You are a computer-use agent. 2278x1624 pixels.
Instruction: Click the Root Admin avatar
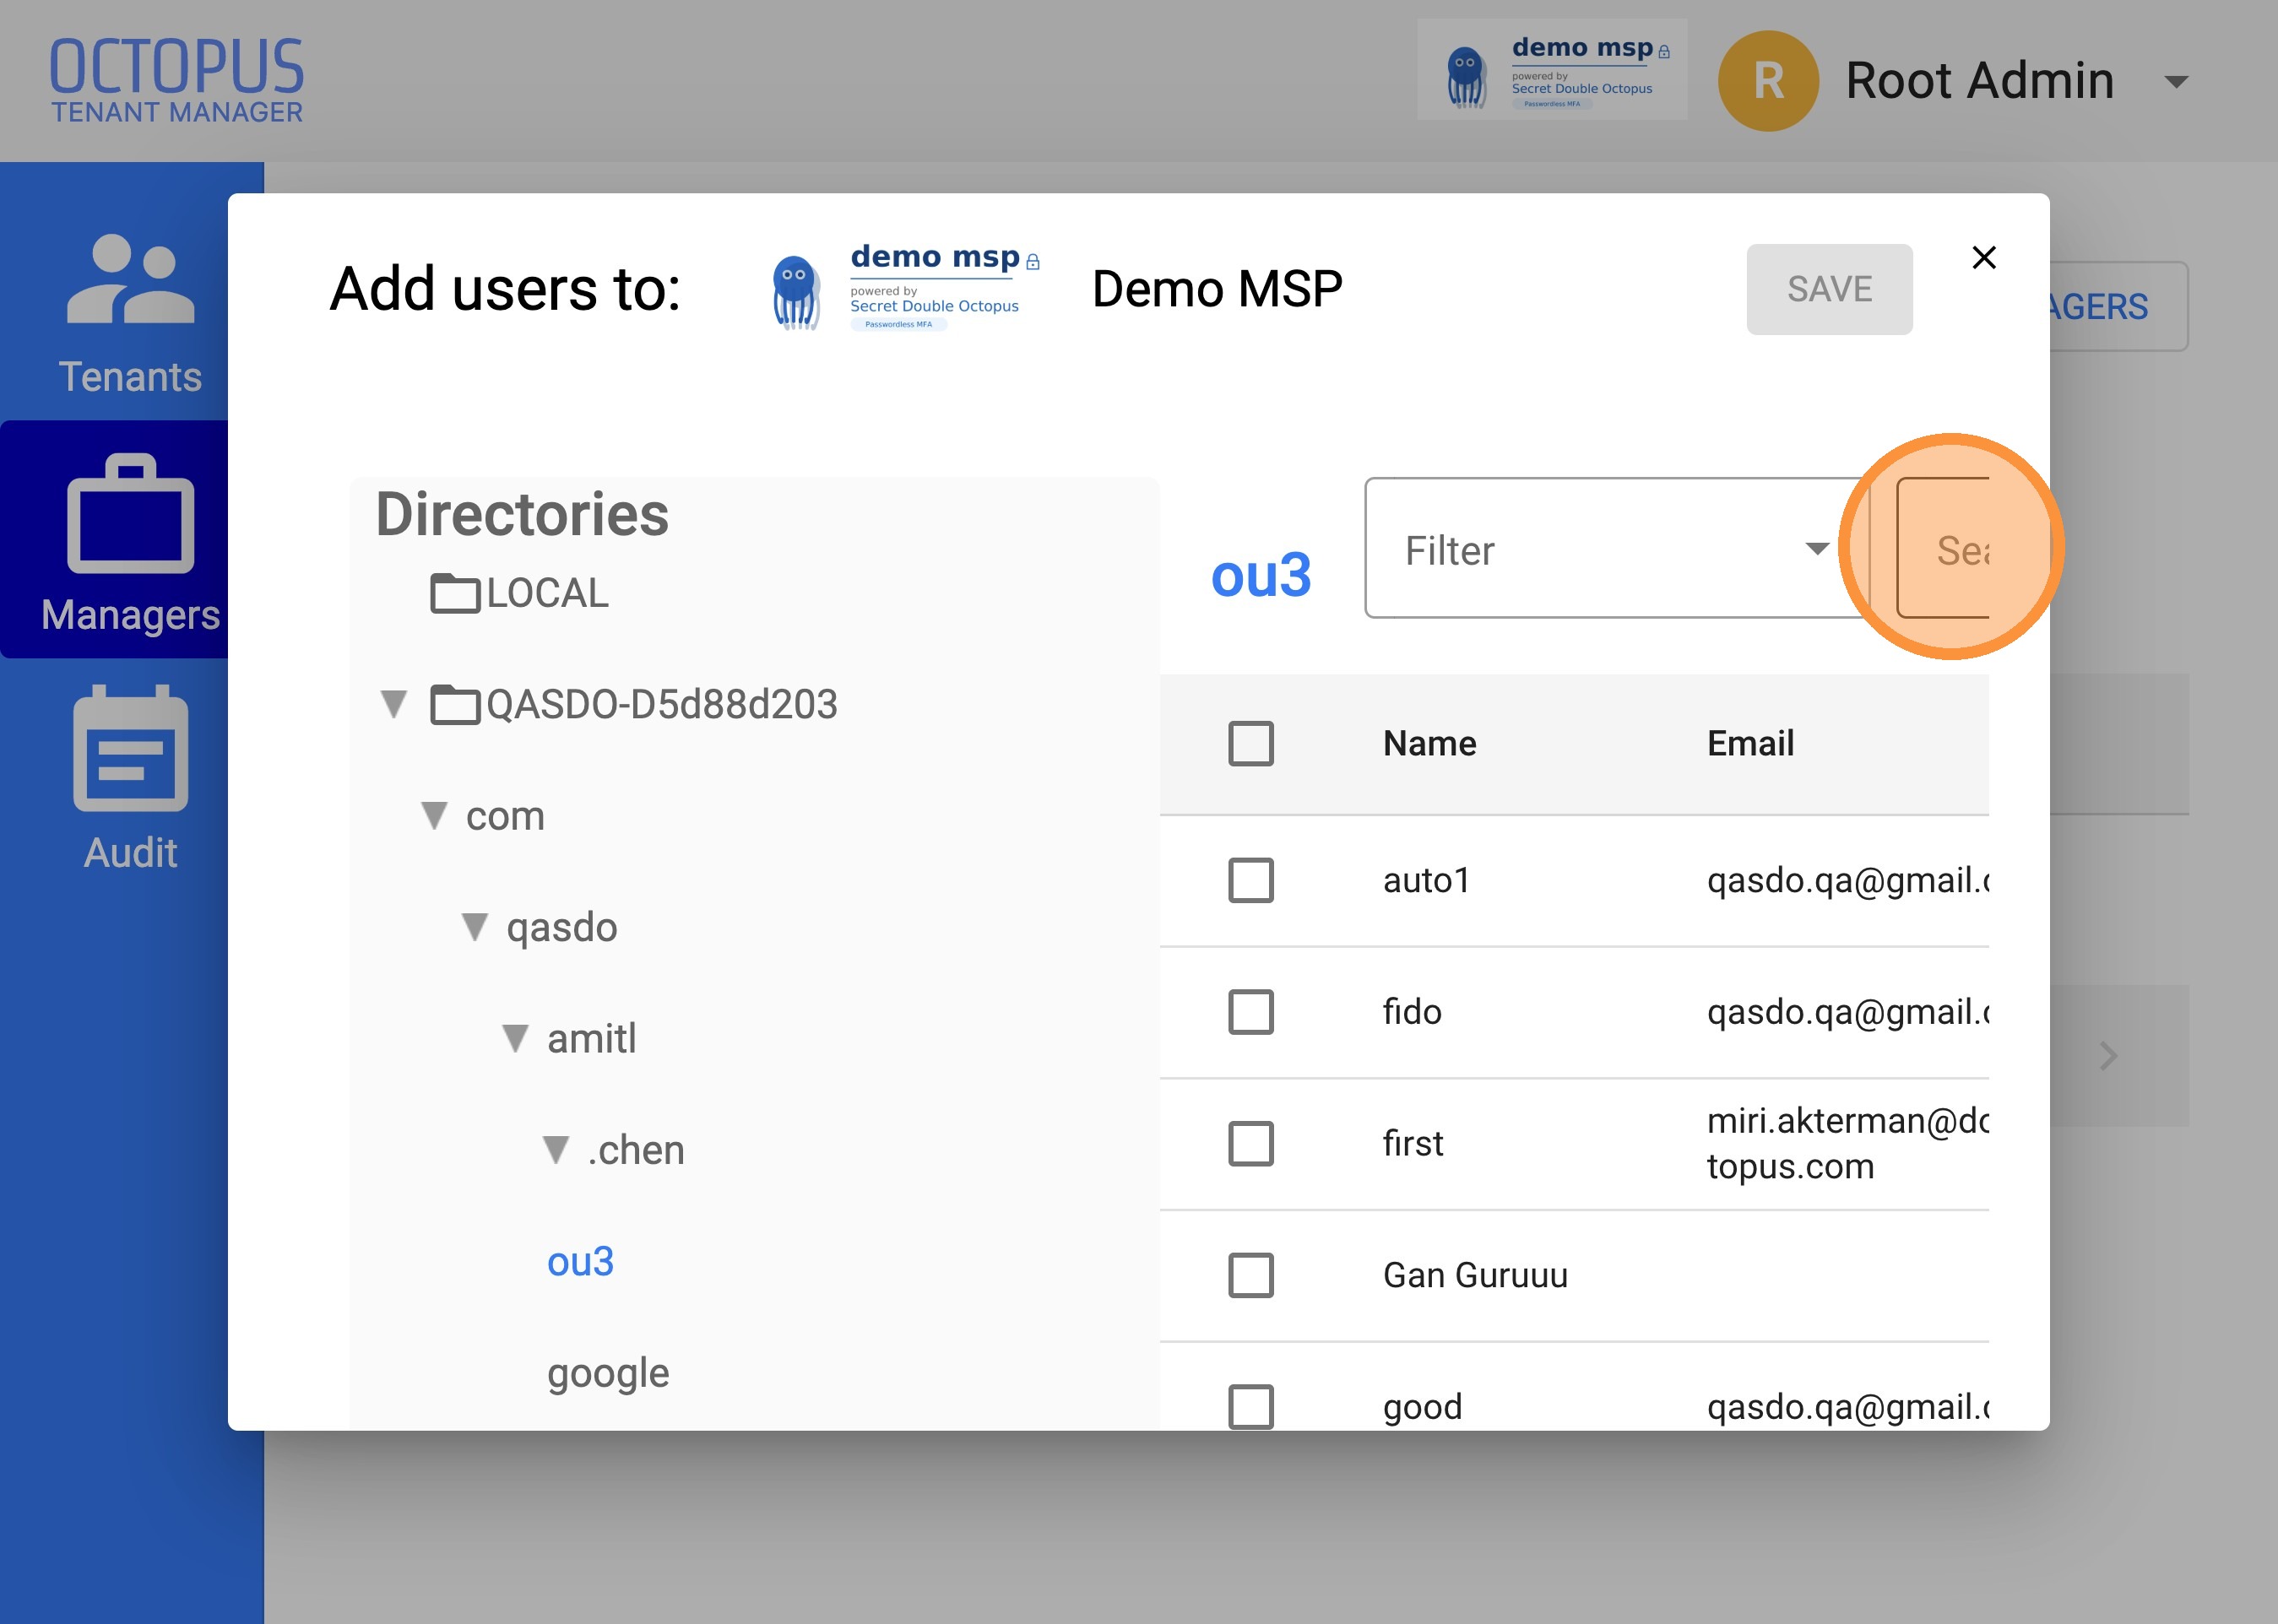point(1768,81)
